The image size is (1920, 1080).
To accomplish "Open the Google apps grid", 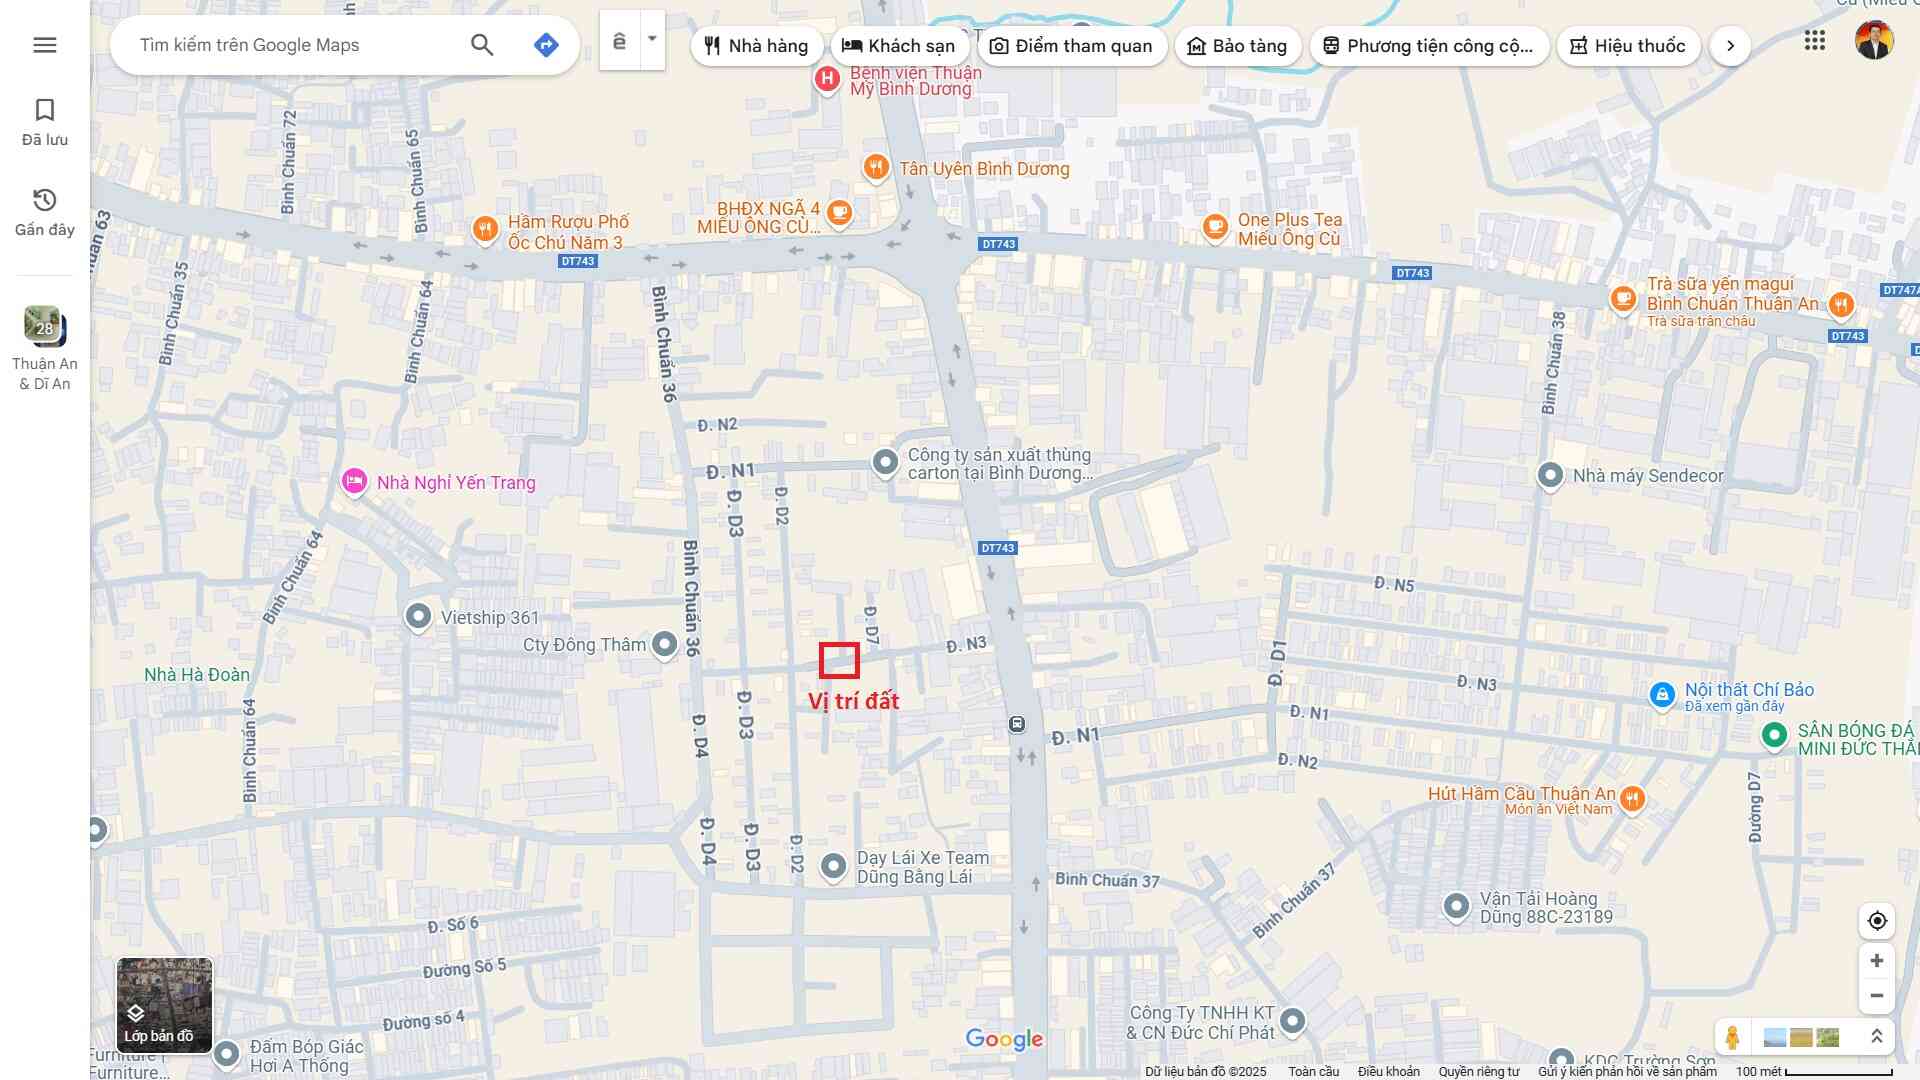I will pos(1815,41).
